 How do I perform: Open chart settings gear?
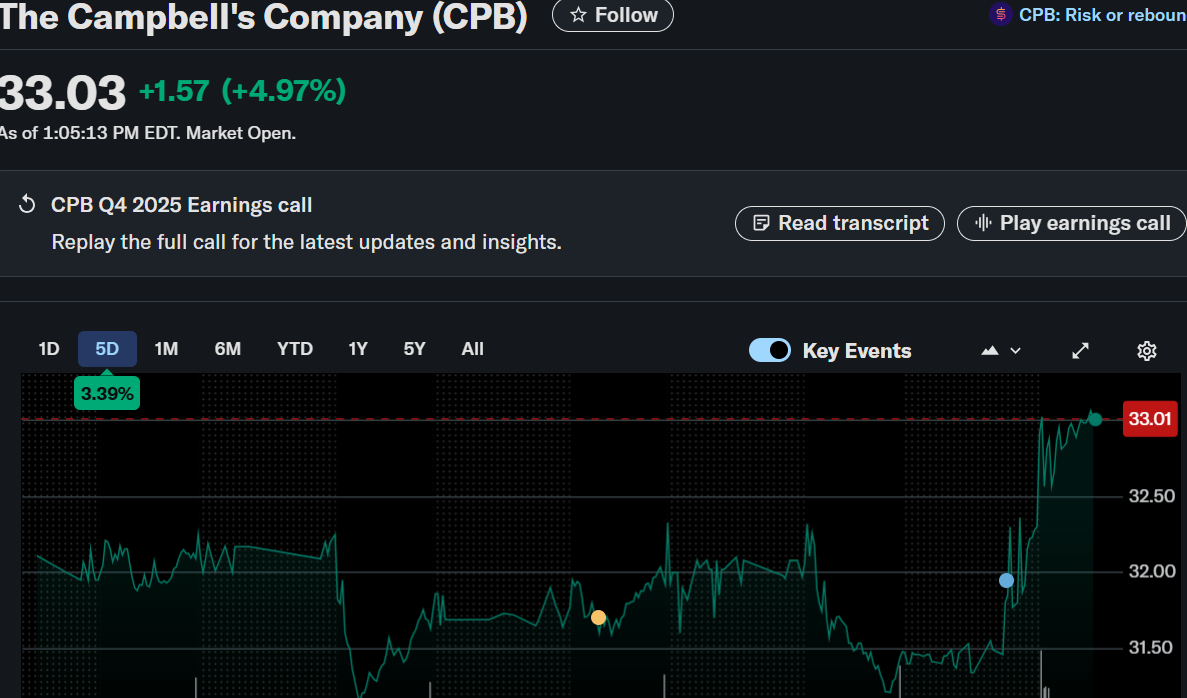[1147, 351]
